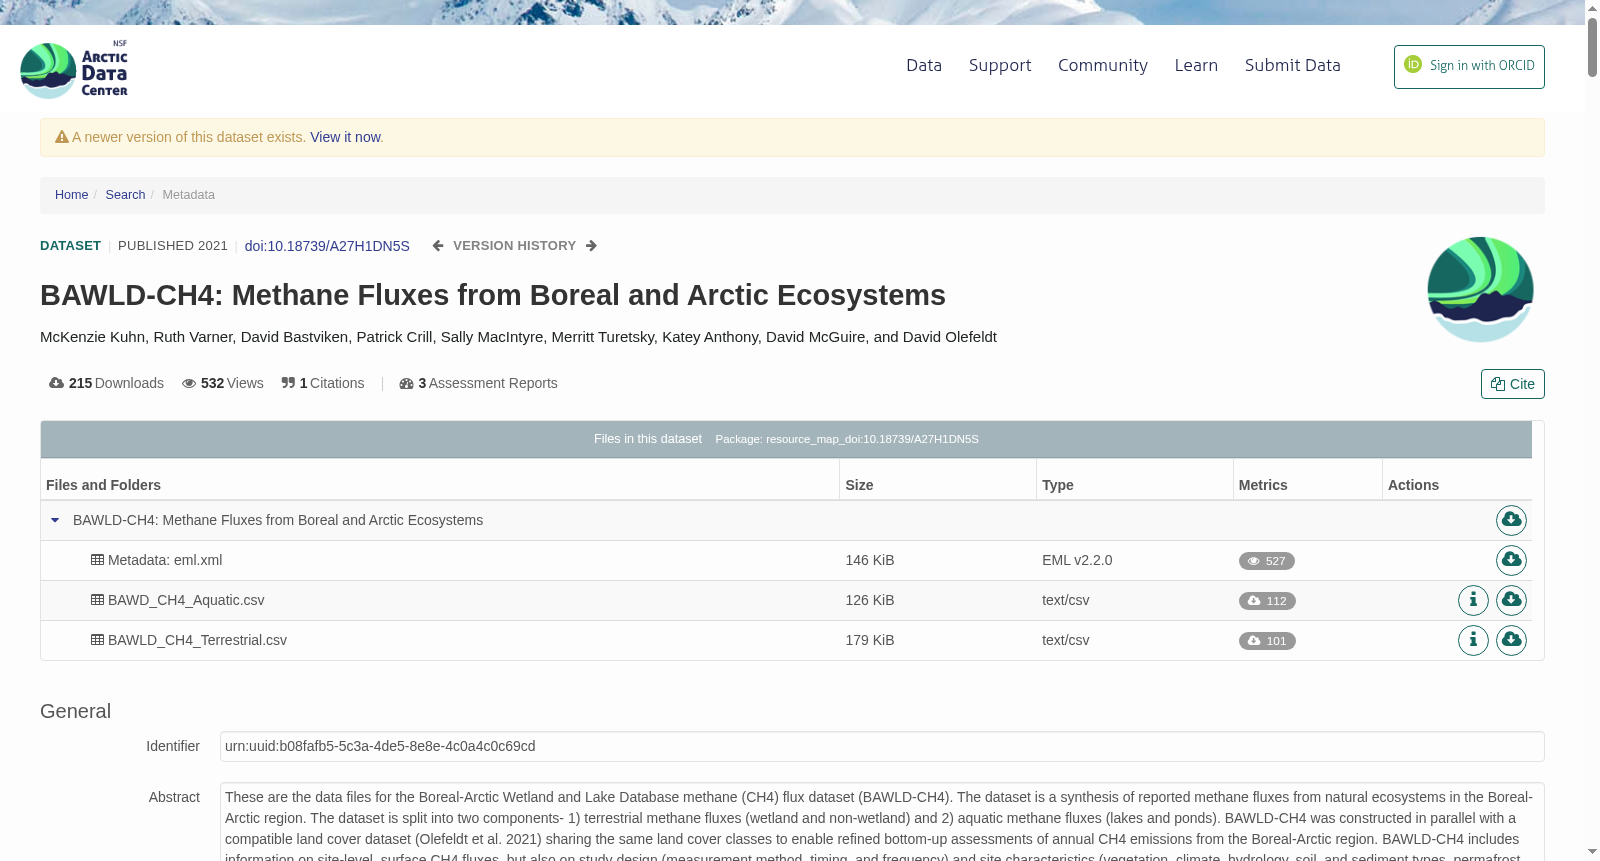
Task: Go to next version with right arrow
Action: pos(591,246)
